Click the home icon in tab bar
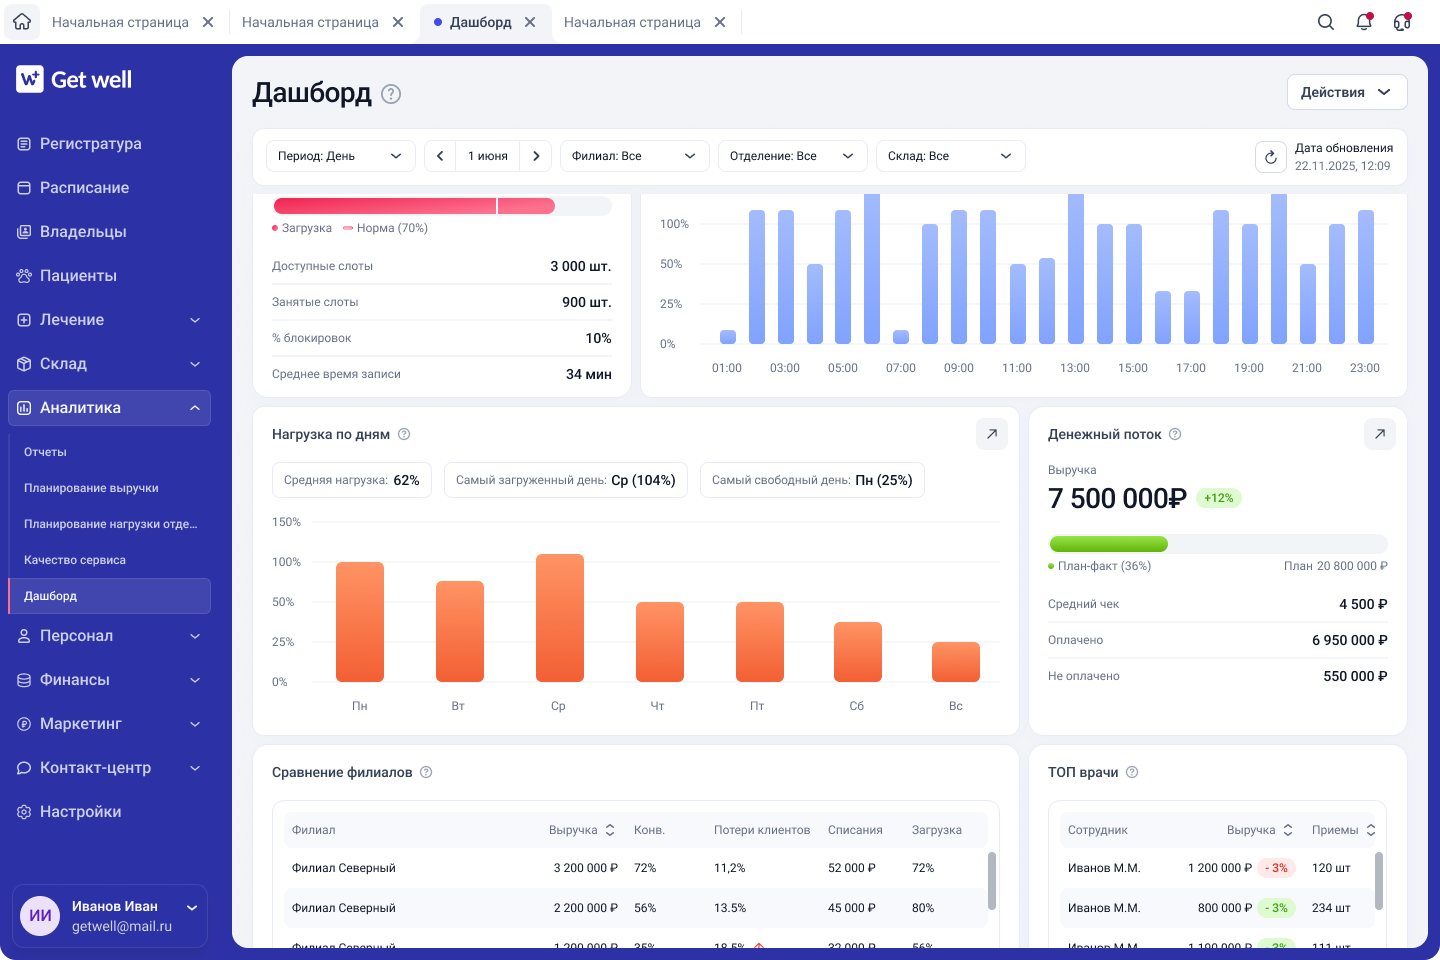Screen dimensions: 1440x960 22,22
